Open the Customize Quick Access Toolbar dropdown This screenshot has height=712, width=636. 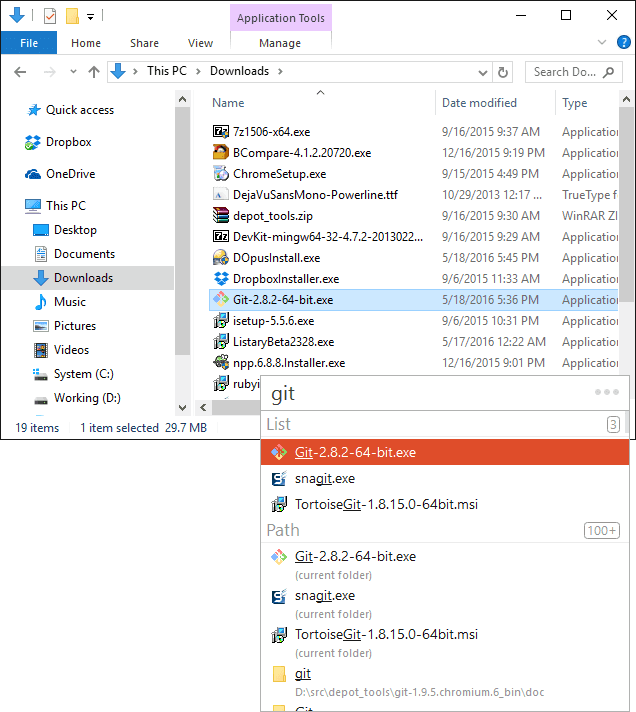point(91,17)
